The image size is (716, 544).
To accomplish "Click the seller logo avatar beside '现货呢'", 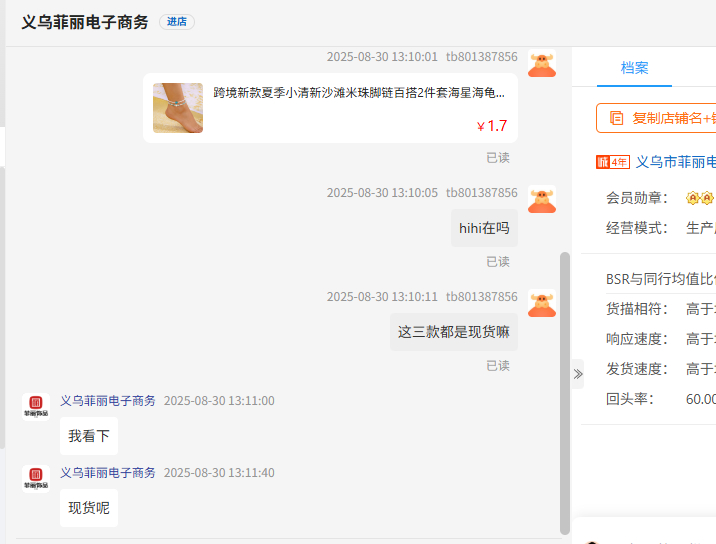I will [36, 479].
